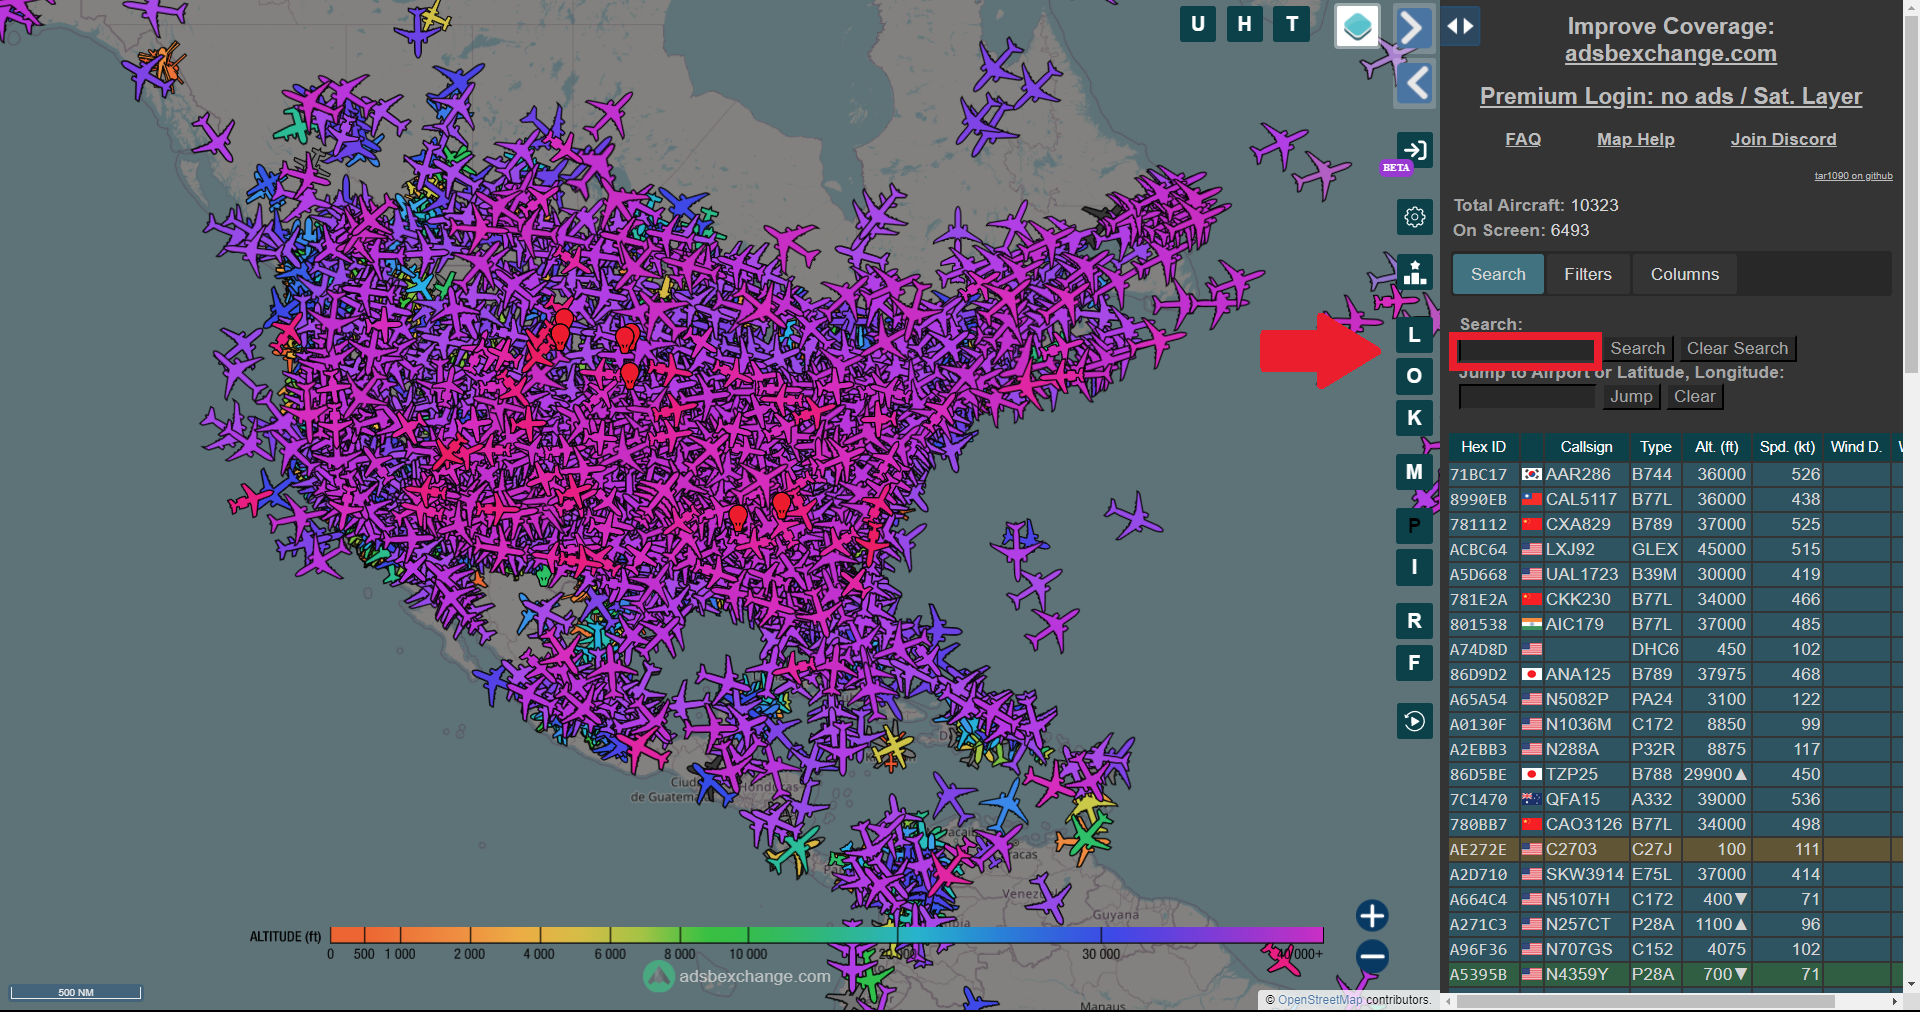The height and width of the screenshot is (1012, 1920).
Task: Sort table by Alt. (ft) column
Action: 1716,447
